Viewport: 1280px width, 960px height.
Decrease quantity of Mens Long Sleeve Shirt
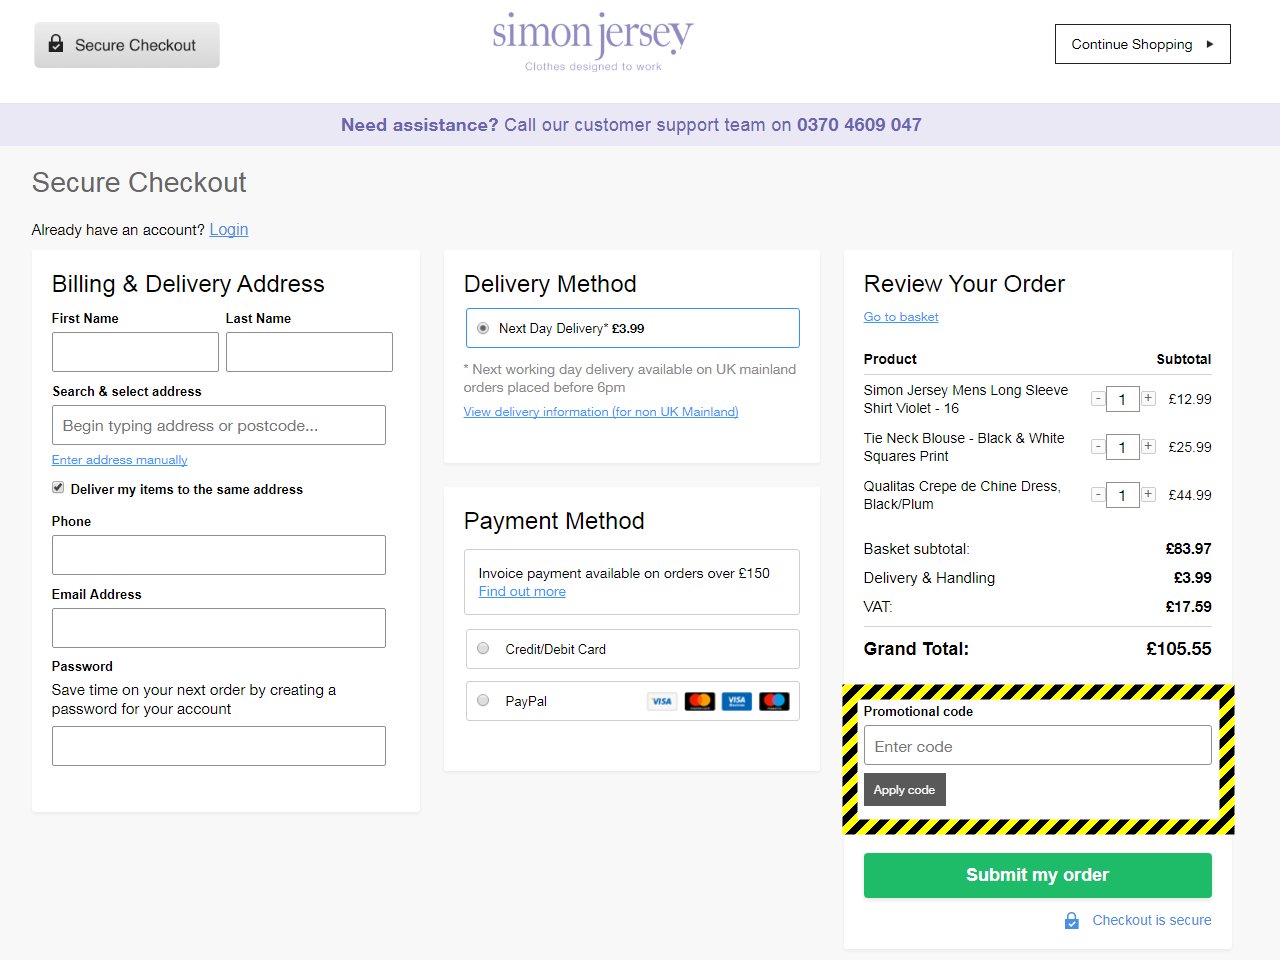pyautogui.click(x=1098, y=398)
